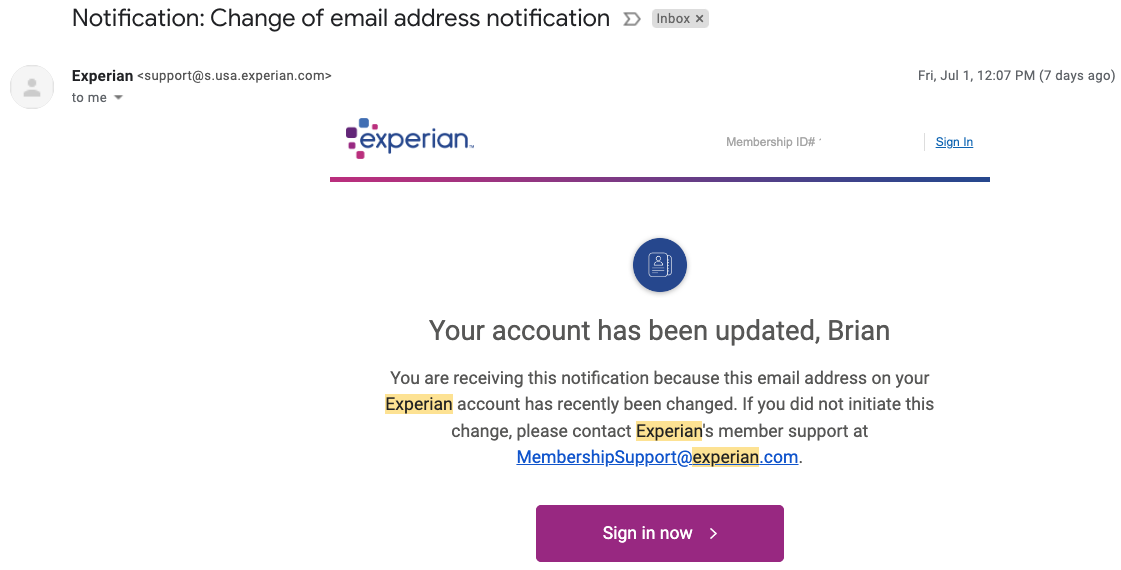Click the sender address support@s.usa.experian.com
Image resolution: width=1121 pixels, height=570 pixels.
tap(234, 76)
